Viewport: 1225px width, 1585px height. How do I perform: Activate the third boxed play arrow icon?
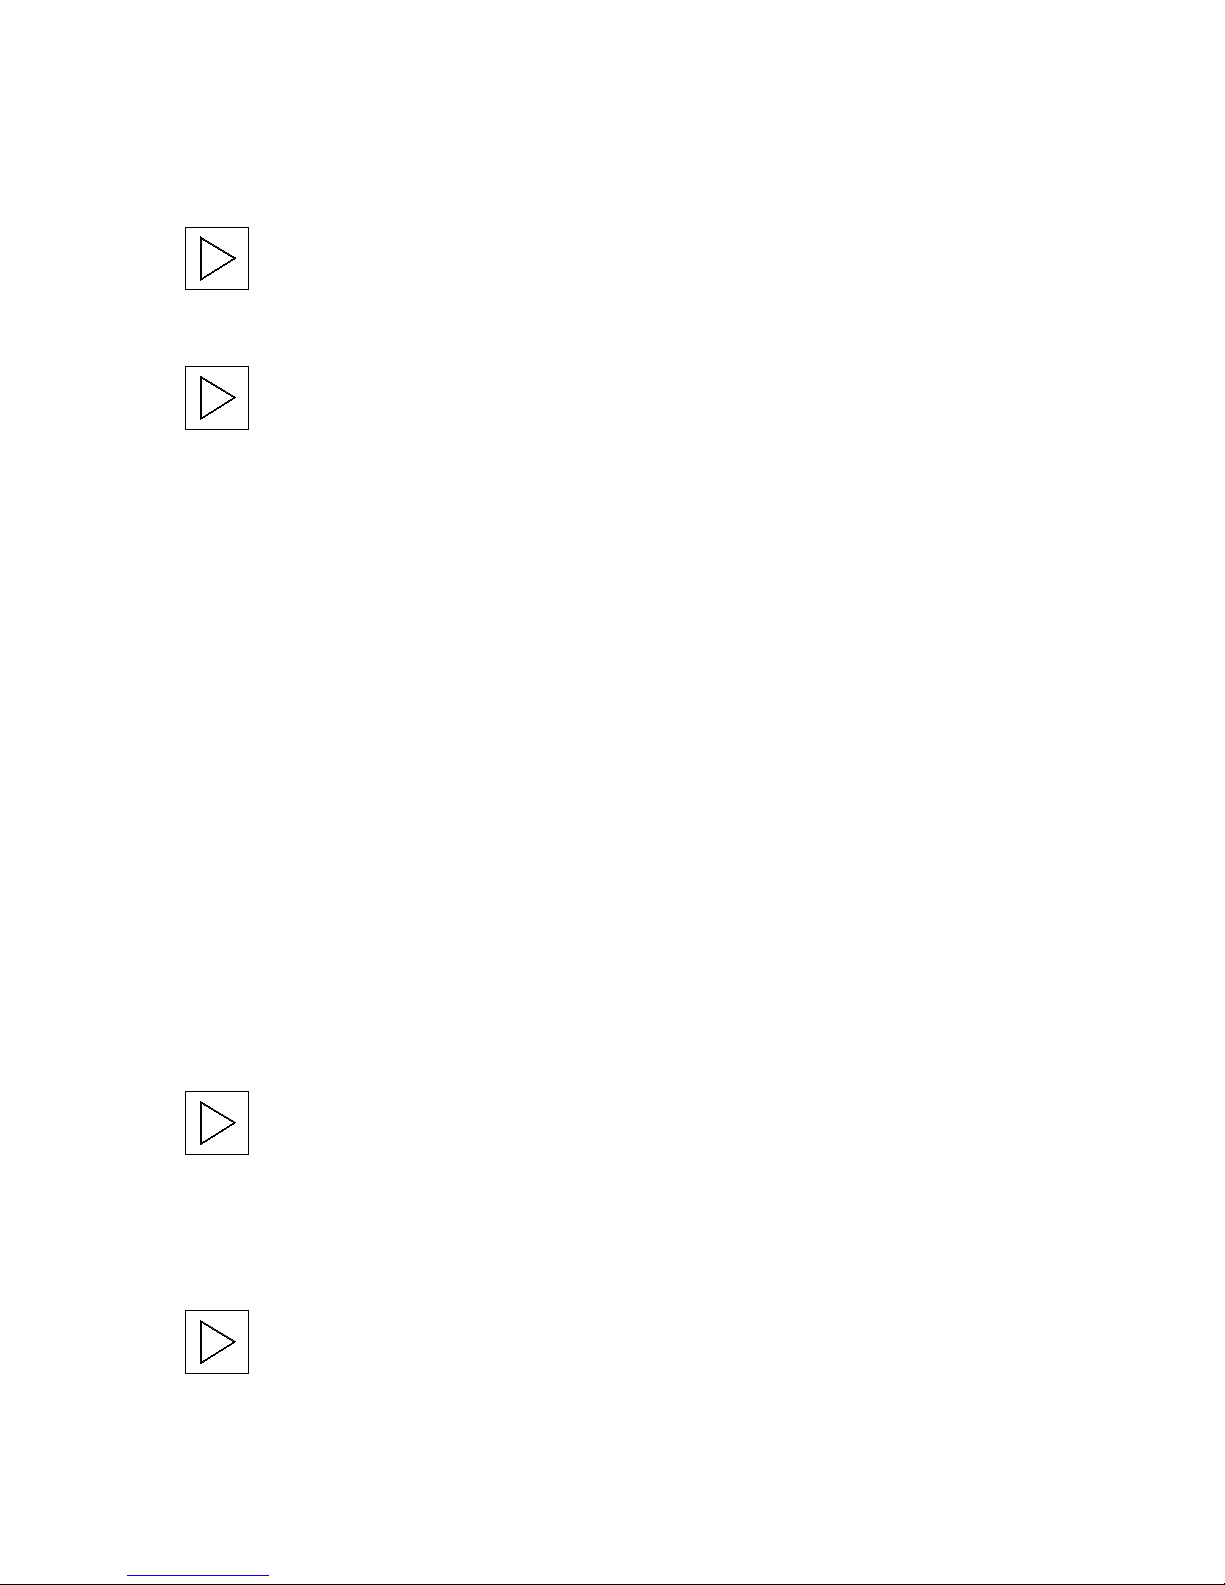pyautogui.click(x=217, y=1123)
